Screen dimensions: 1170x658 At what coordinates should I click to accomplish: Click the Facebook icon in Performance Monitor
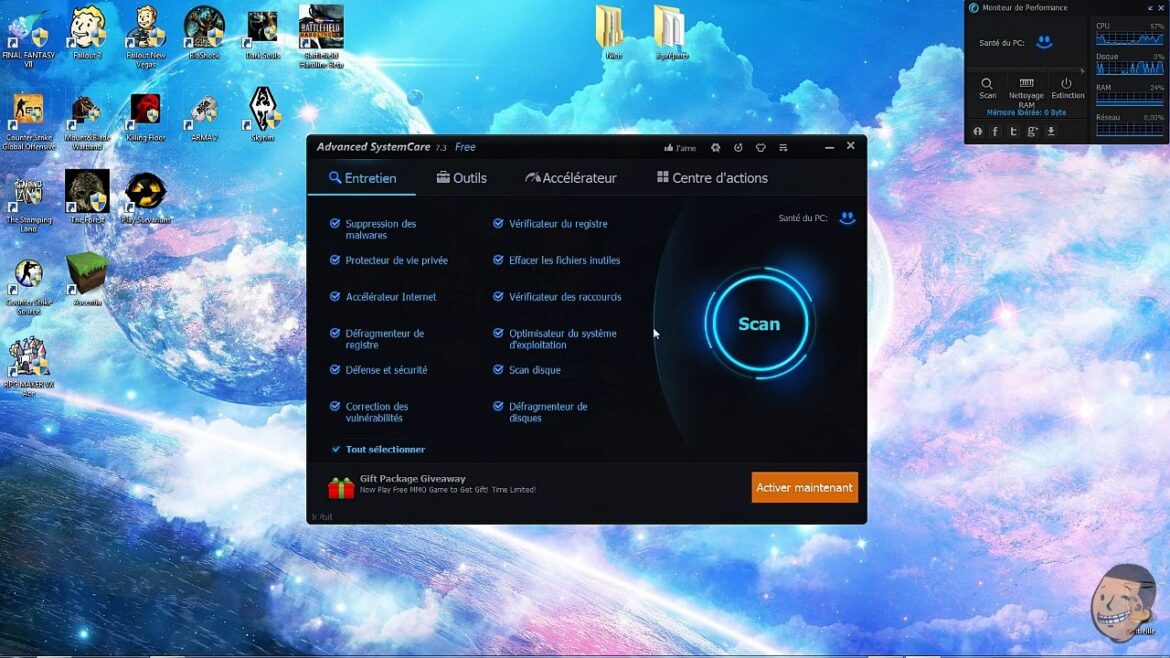(x=995, y=132)
